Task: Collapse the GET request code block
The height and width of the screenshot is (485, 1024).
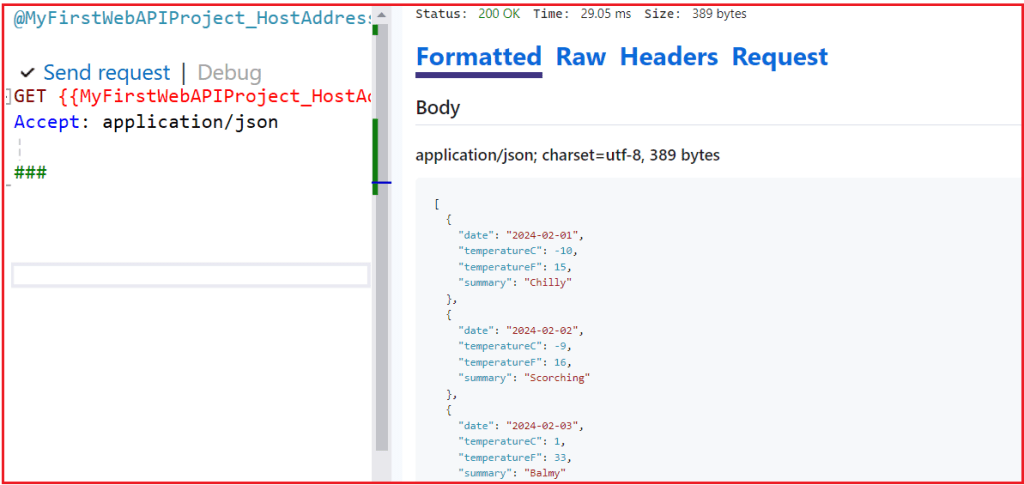Action: tap(7, 97)
